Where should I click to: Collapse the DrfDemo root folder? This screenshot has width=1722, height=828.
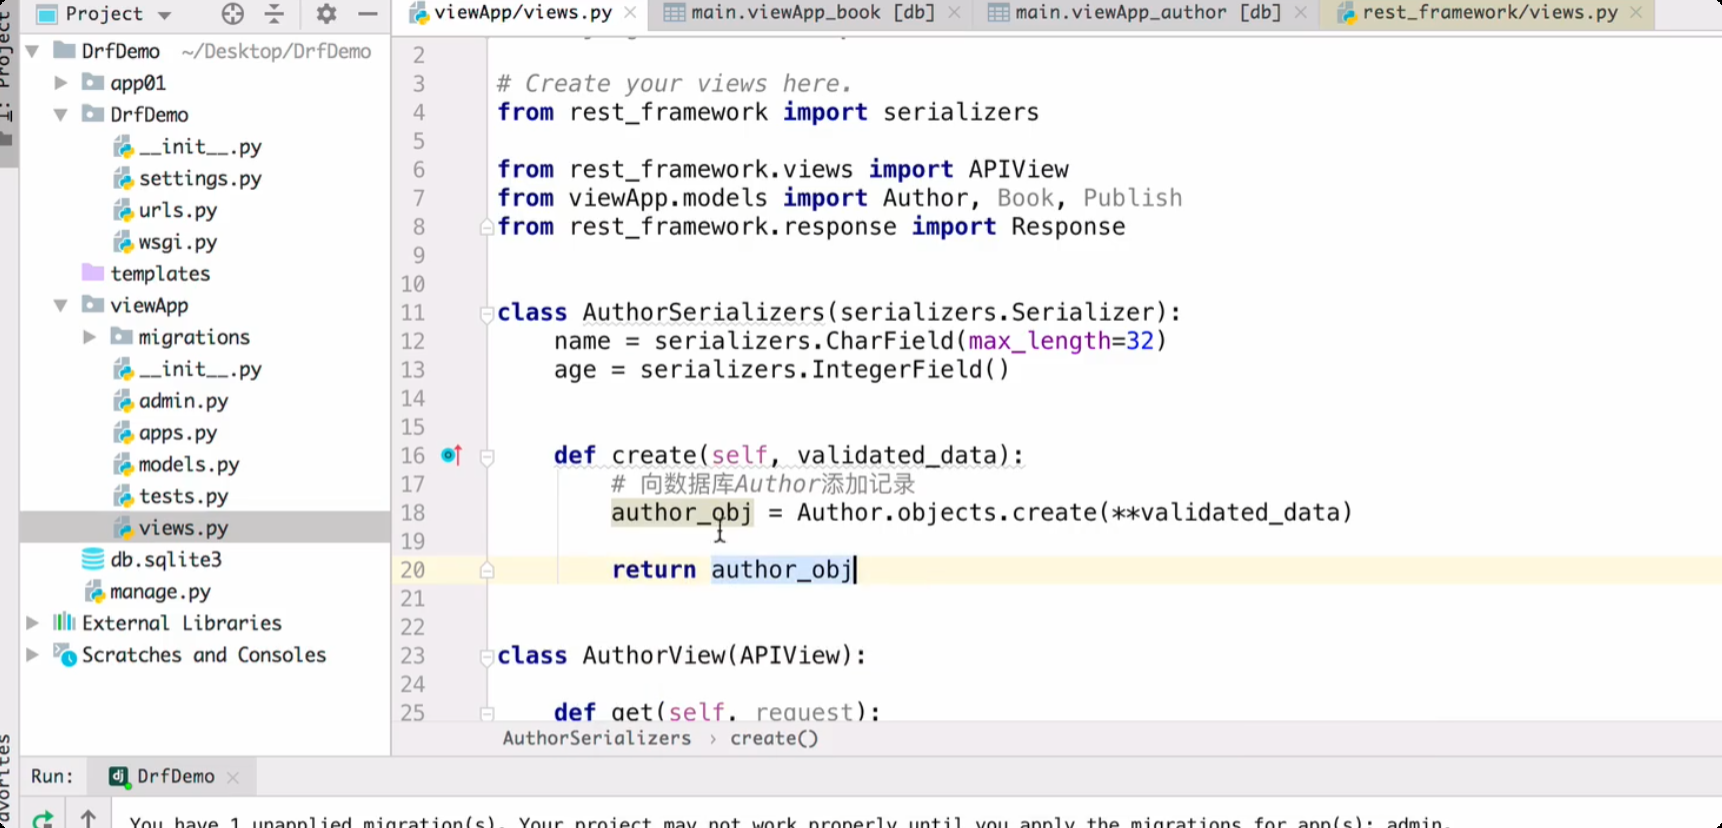(x=33, y=51)
